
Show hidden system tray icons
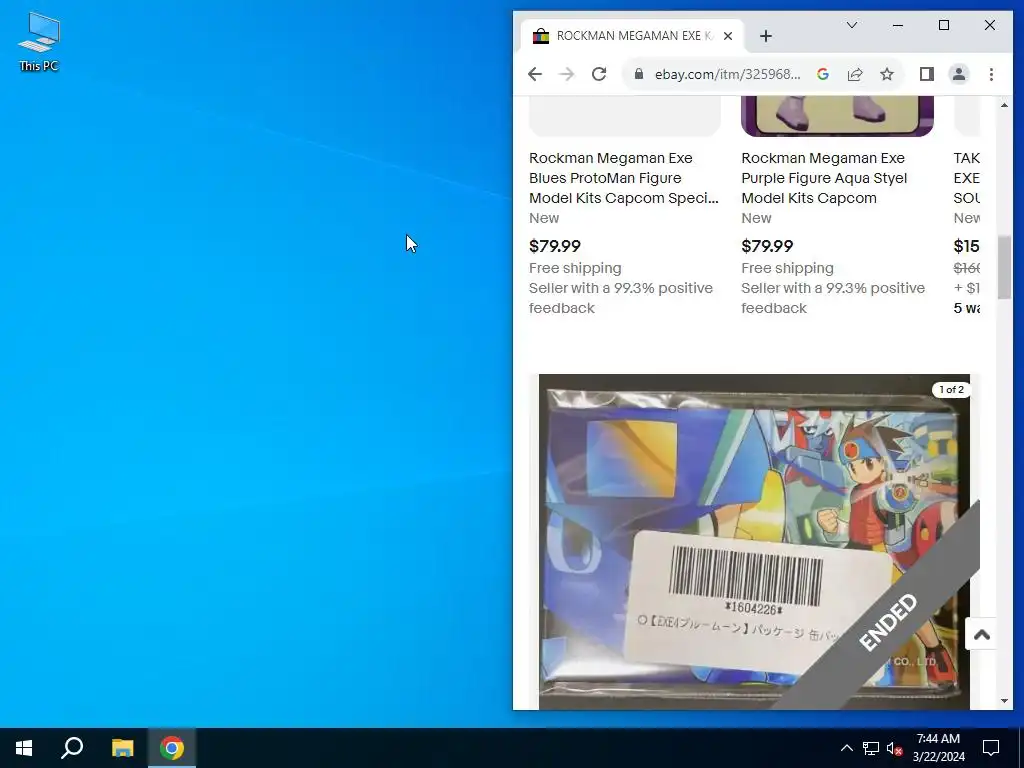846,748
